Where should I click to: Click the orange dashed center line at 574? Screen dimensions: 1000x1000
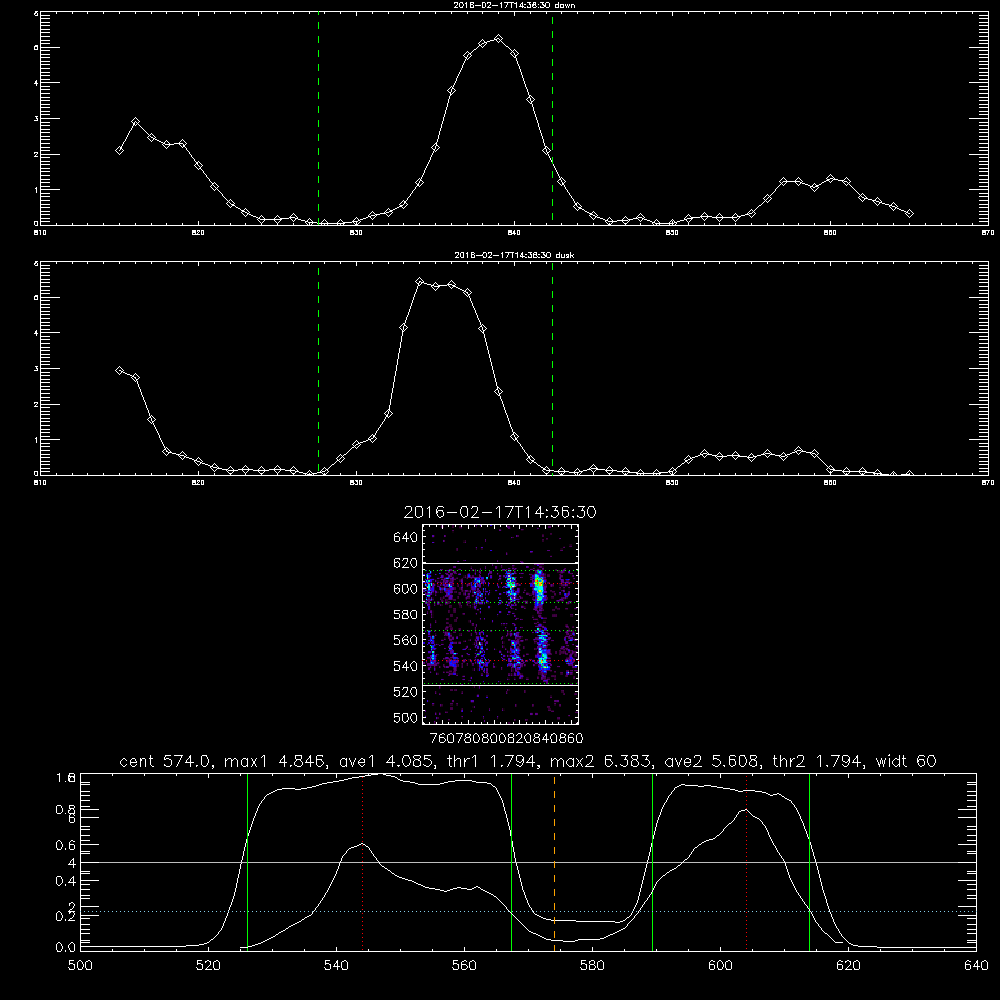(554, 861)
